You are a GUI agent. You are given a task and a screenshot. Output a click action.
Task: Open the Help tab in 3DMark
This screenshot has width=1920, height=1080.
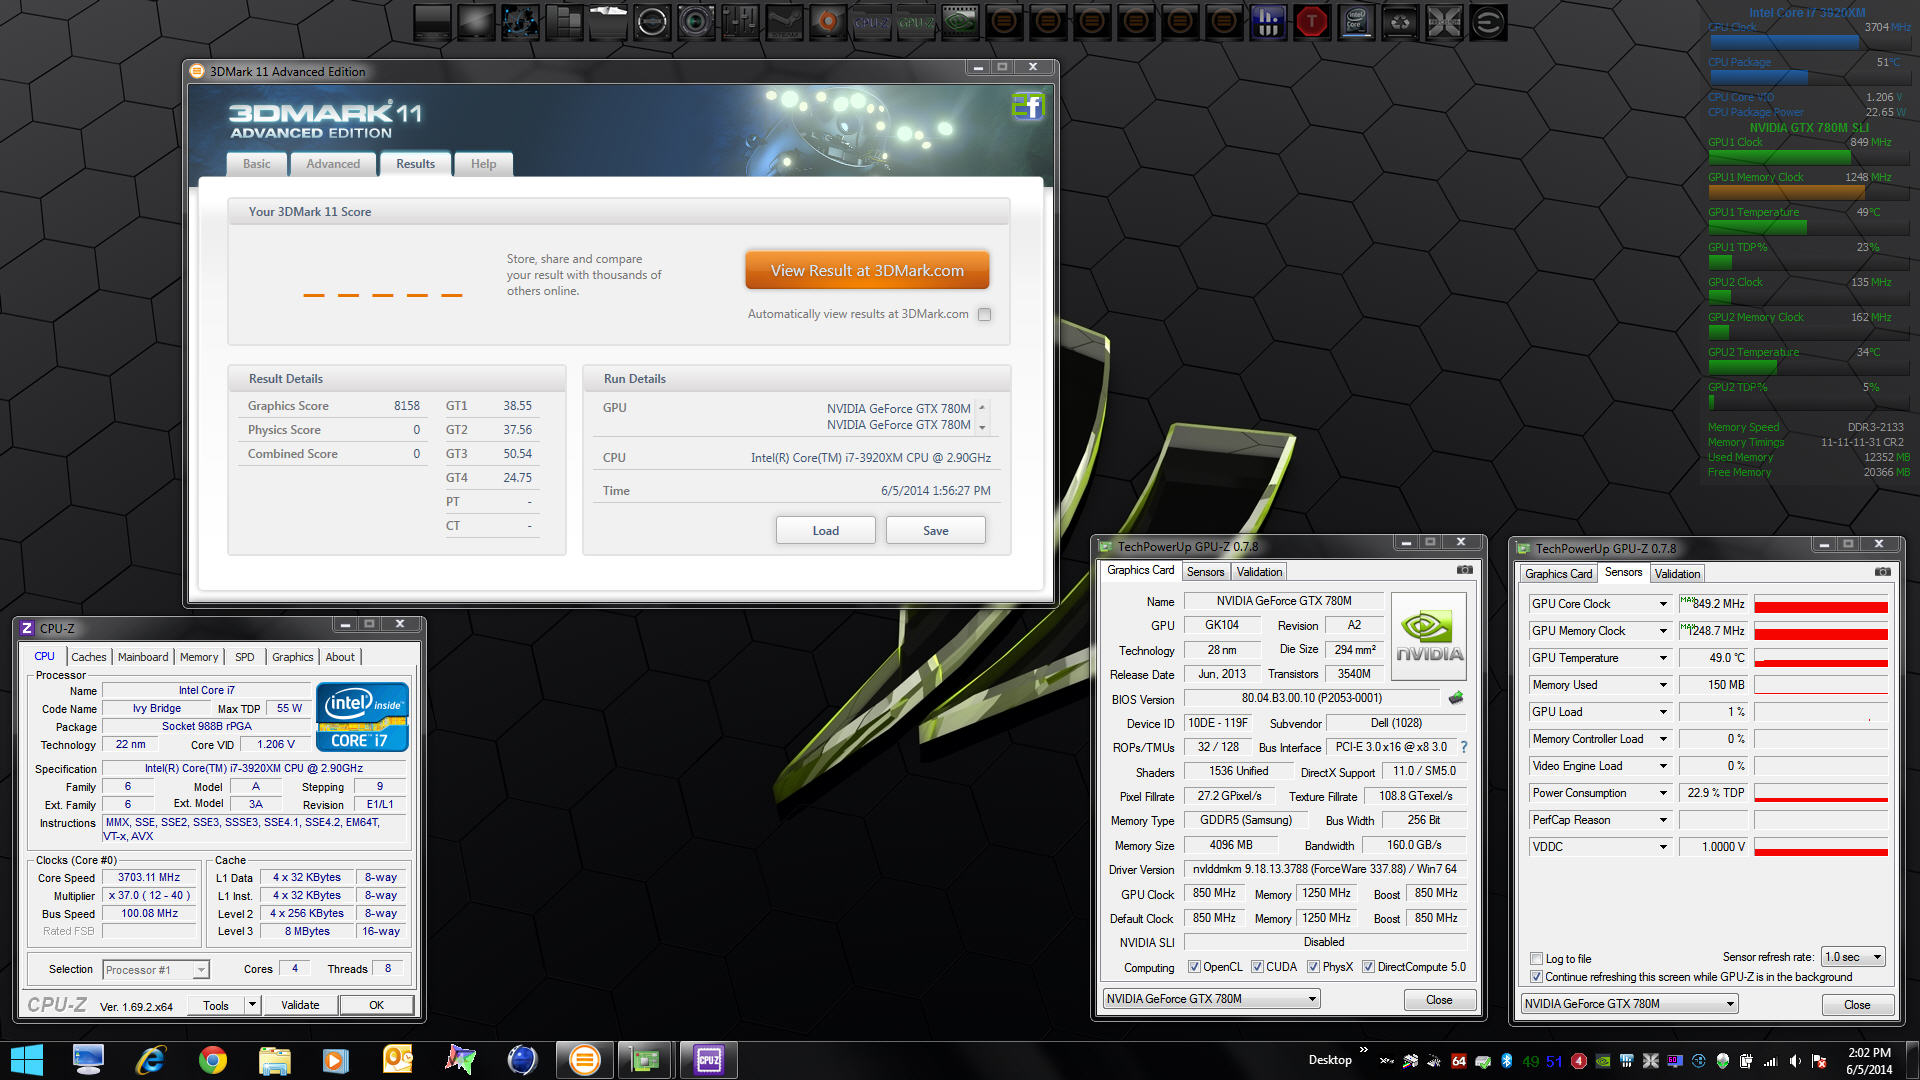pos(483,164)
